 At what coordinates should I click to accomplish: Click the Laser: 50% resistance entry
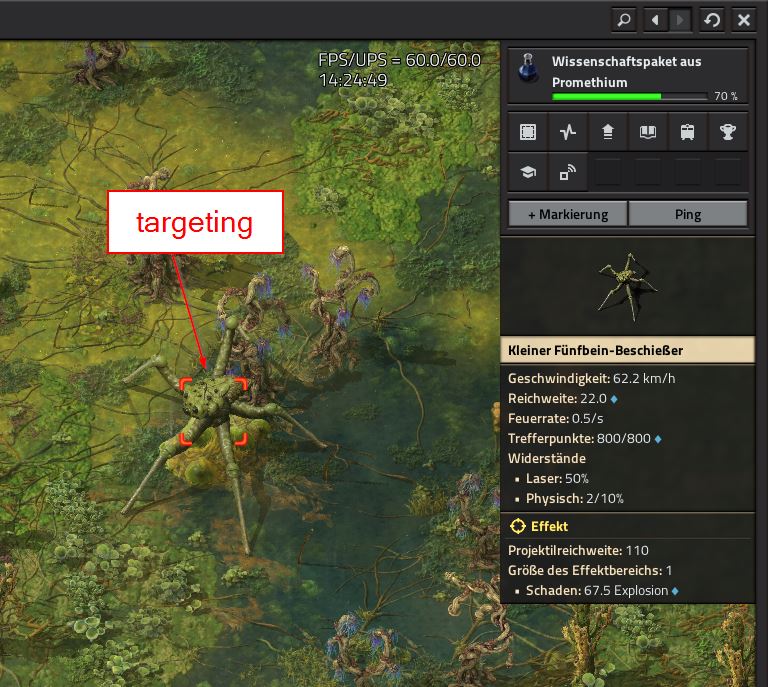[557, 478]
